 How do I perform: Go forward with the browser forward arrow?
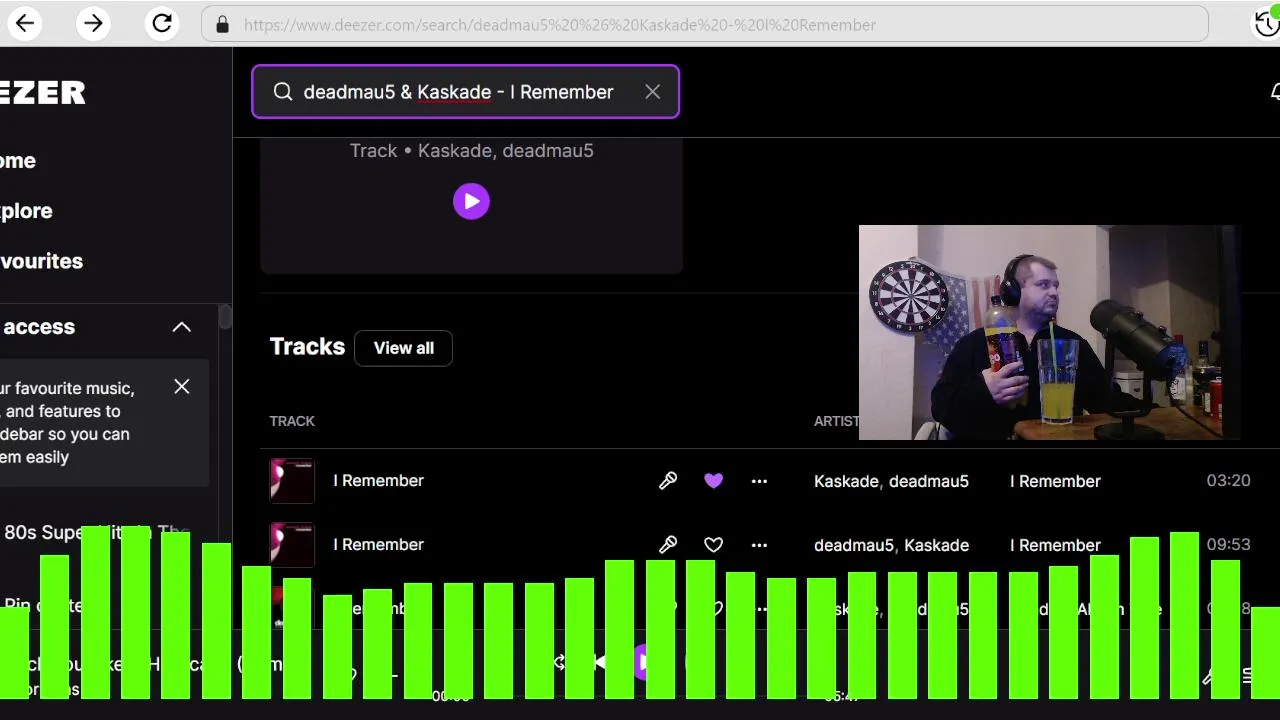[93, 23]
